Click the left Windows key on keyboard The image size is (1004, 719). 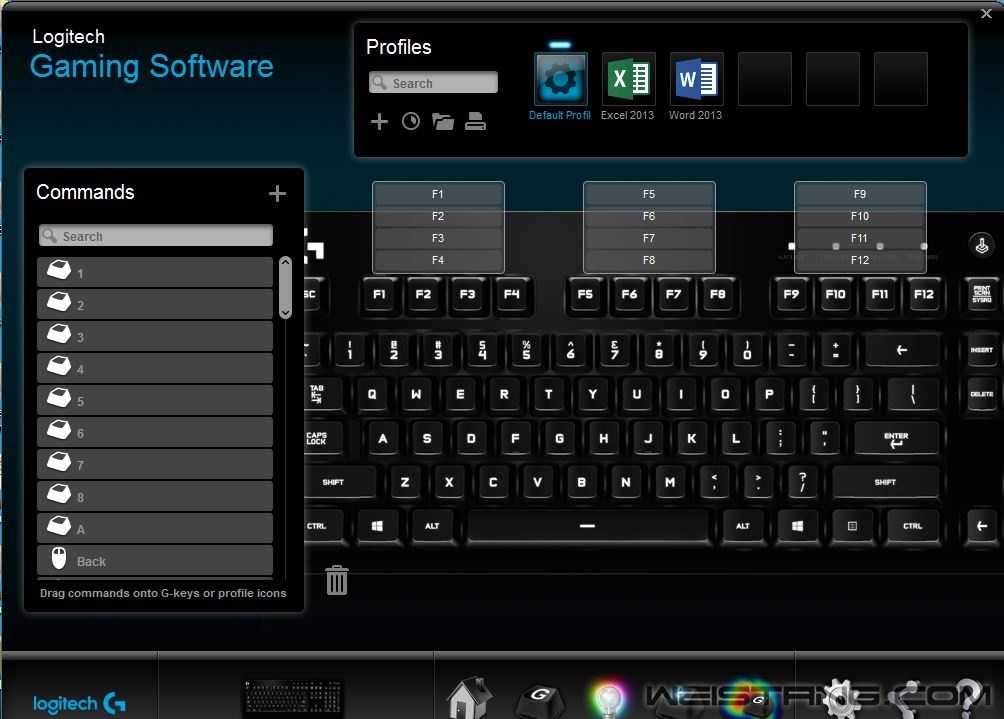coord(377,526)
